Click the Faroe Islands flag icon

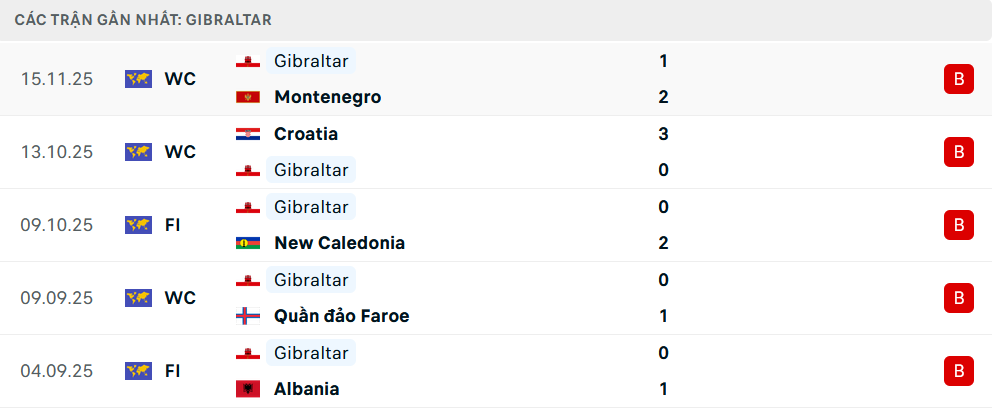[247, 316]
